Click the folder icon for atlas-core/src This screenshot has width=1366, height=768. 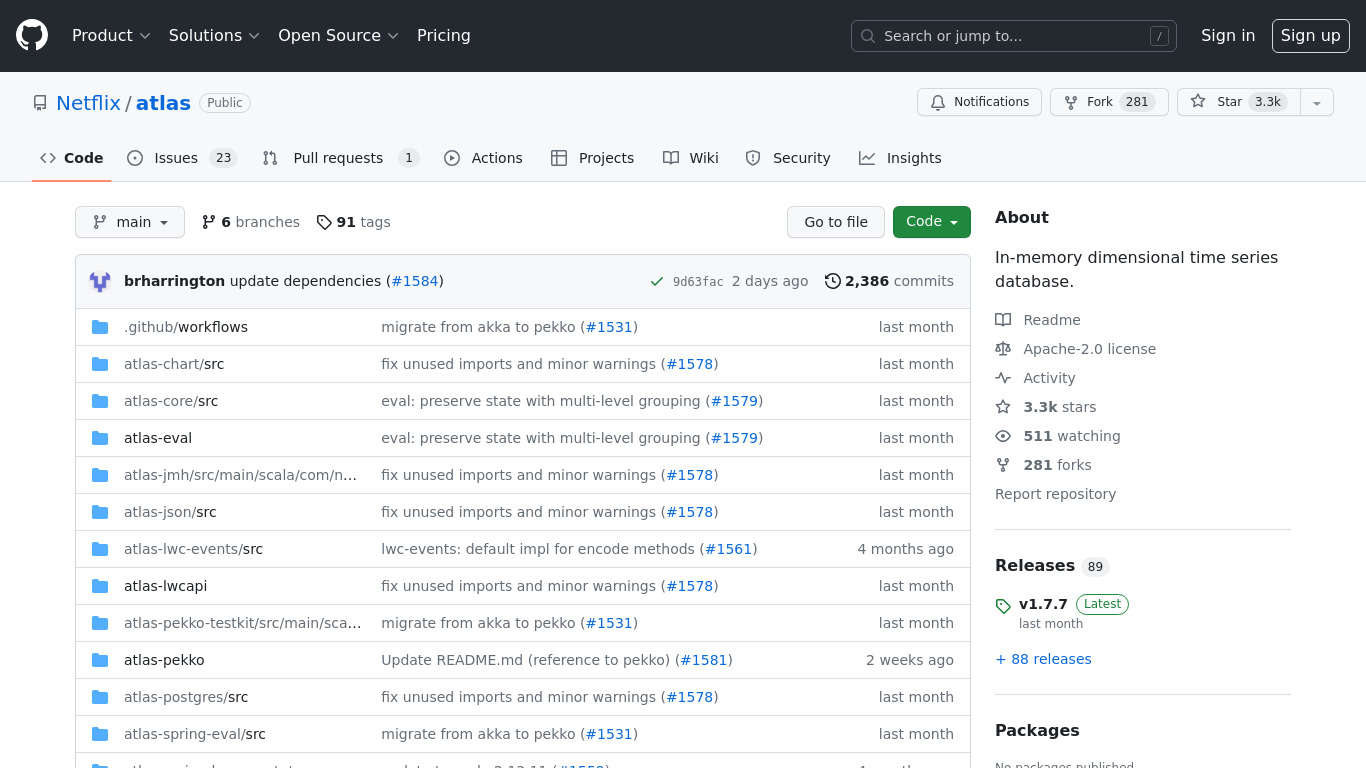click(100, 401)
